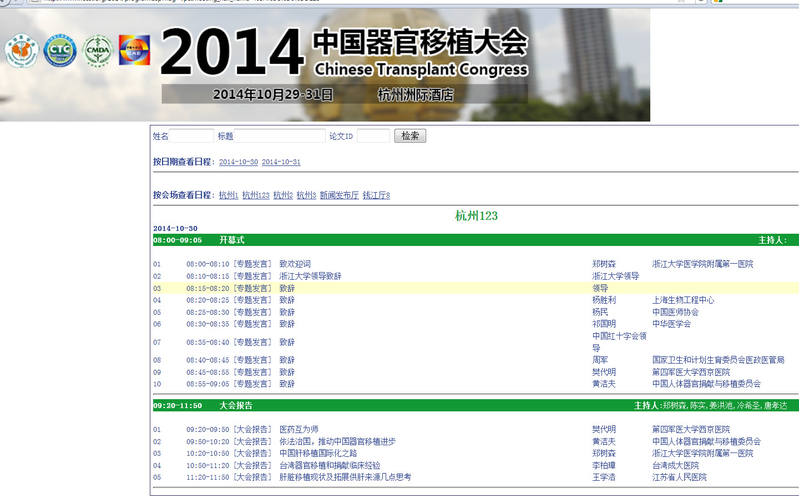Click the green CMDA logo
The height and width of the screenshot is (498, 799).
(x=98, y=50)
